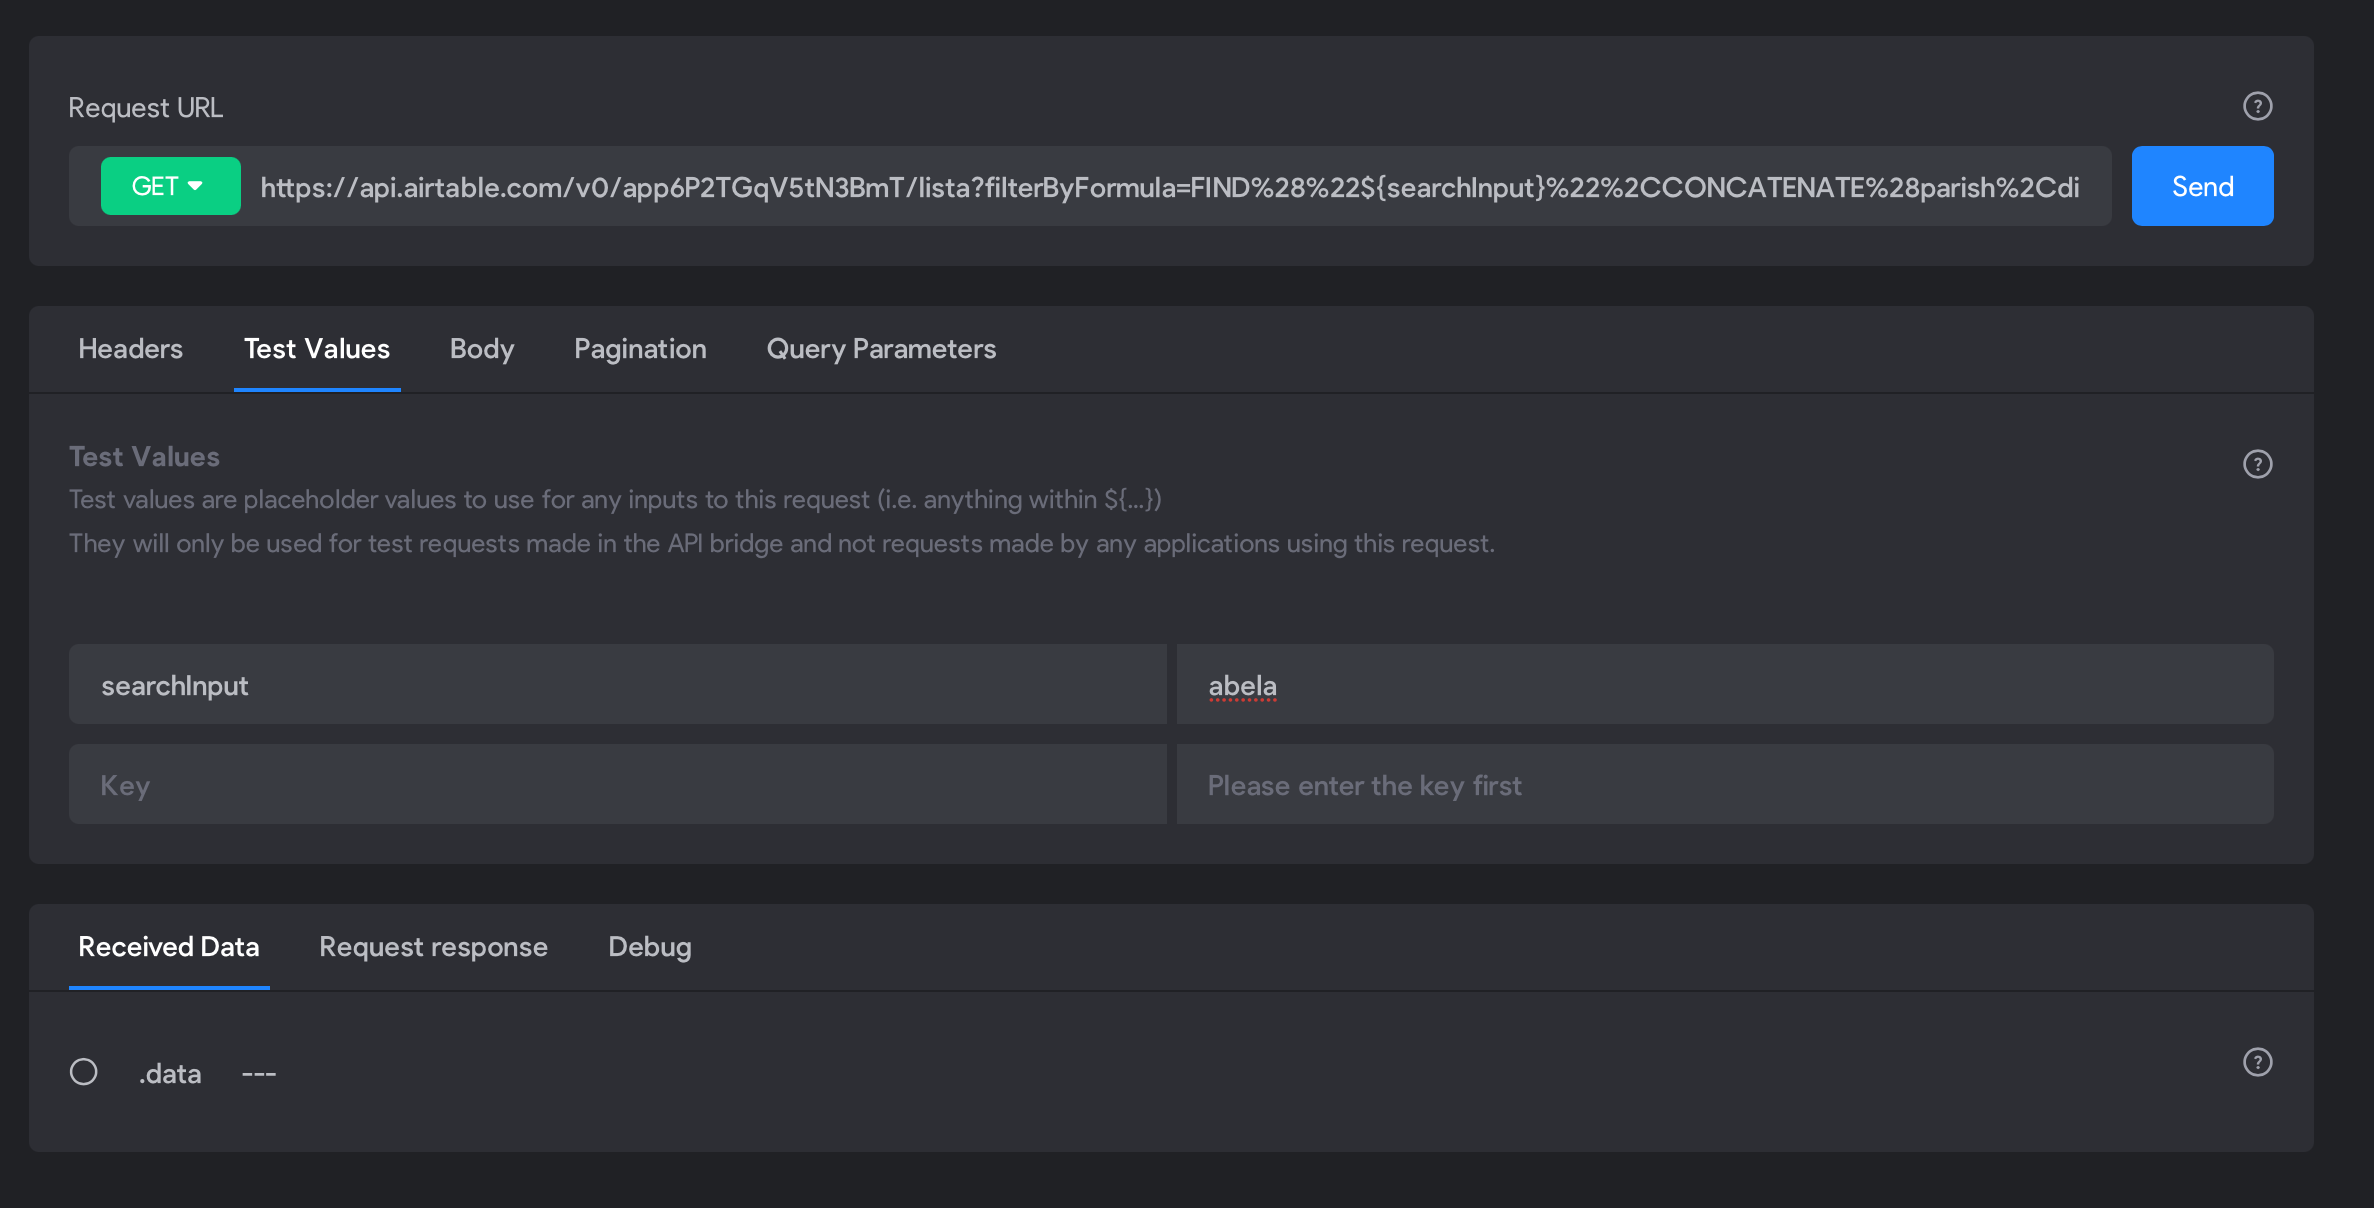The image size is (2374, 1208).
Task: Open help icon in Test Values section
Action: coord(2257,464)
